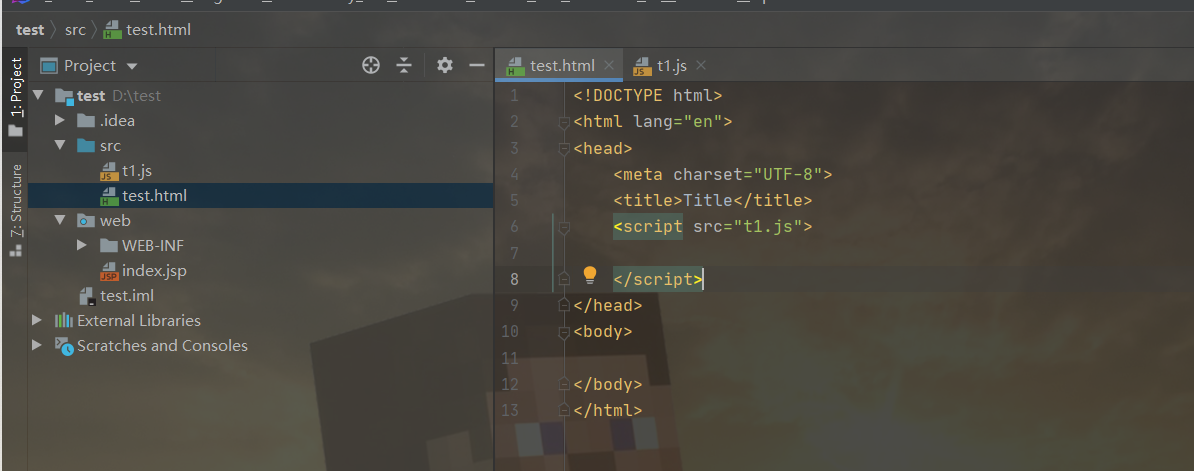The height and width of the screenshot is (471, 1194).
Task: Toggle the Z: Structure tool window tab
Action: (14, 208)
